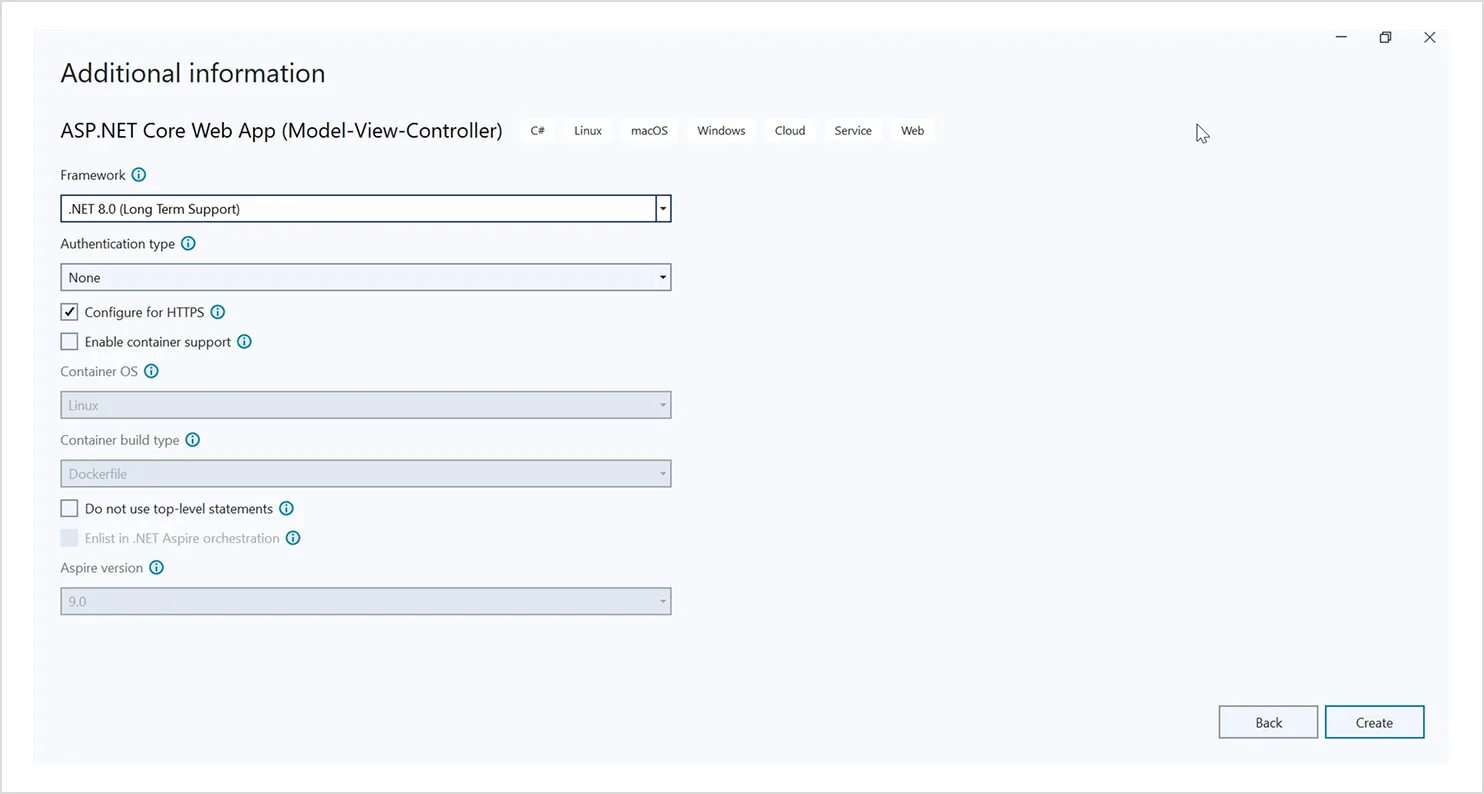Click the Aspire version info icon
Image resolution: width=1484 pixels, height=794 pixels.
click(156, 567)
